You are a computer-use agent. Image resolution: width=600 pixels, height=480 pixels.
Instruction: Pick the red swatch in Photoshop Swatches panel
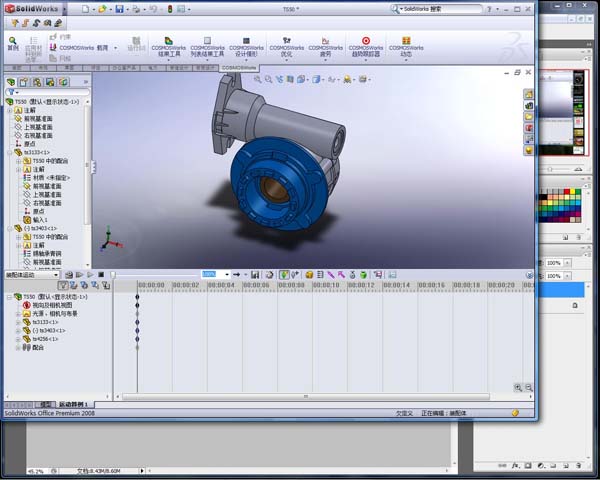(567, 191)
